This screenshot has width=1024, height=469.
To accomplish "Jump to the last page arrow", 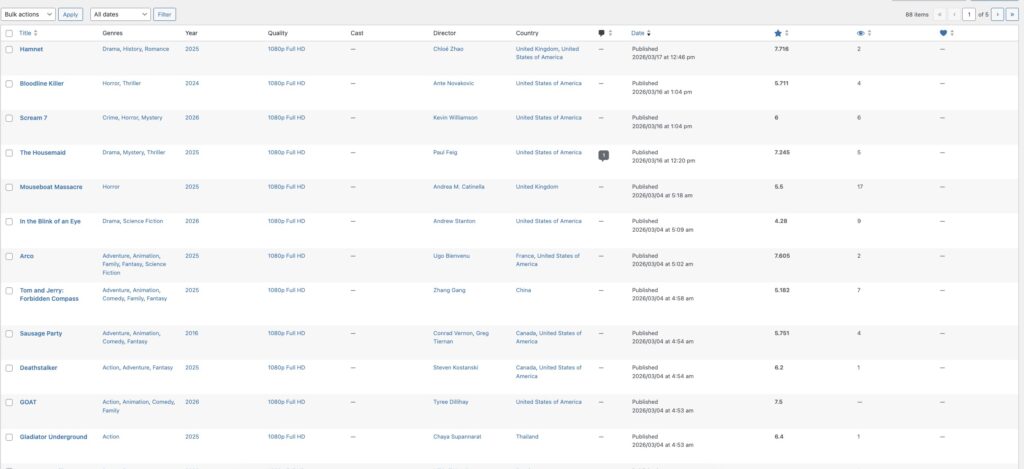I will coord(1012,14).
